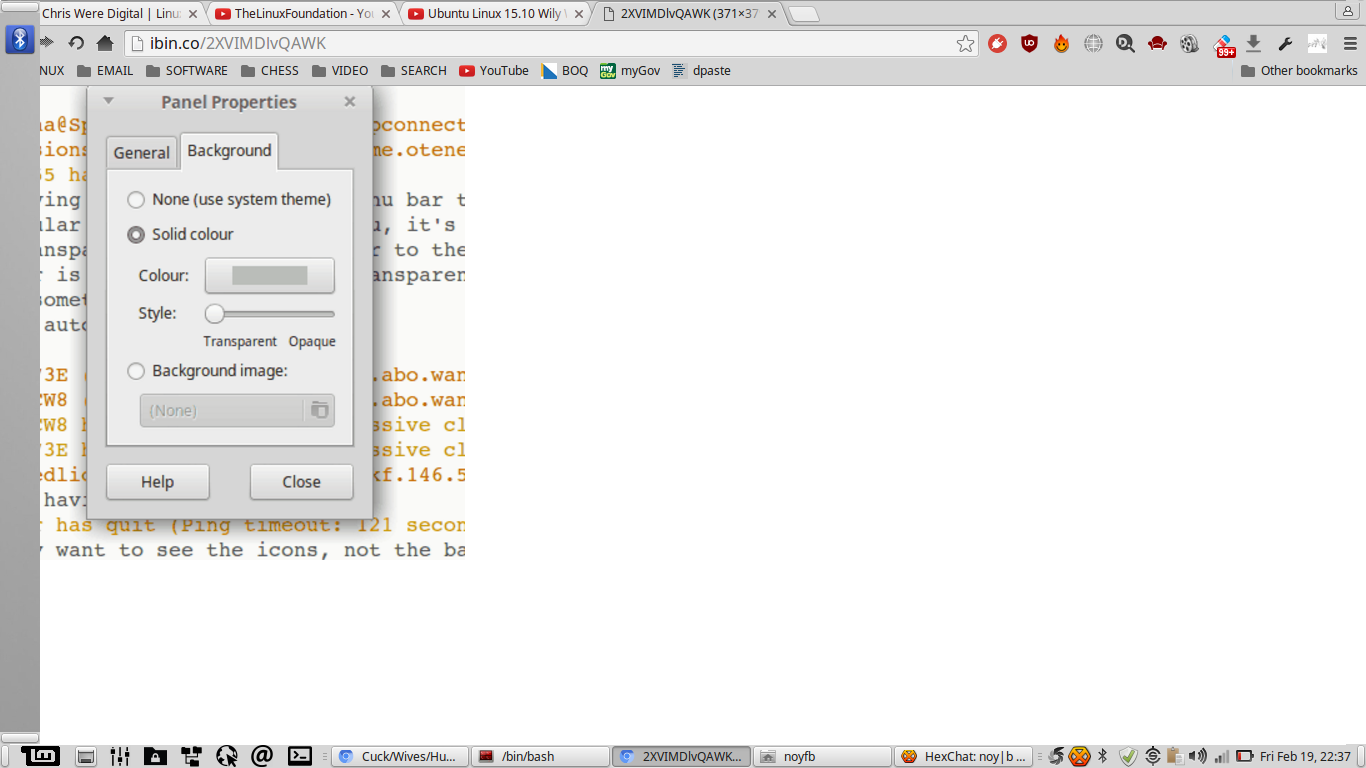Open the Linux Mint menu launcher
1366x768 pixels.
[42, 756]
